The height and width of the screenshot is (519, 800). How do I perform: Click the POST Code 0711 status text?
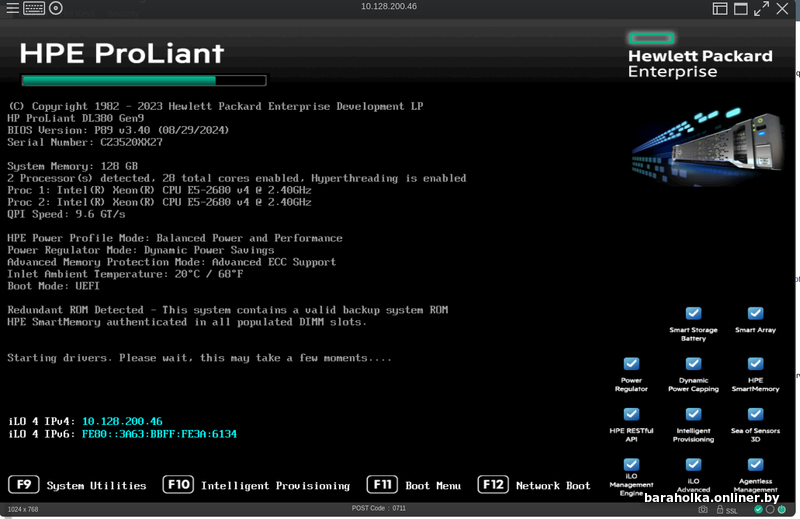click(x=379, y=508)
